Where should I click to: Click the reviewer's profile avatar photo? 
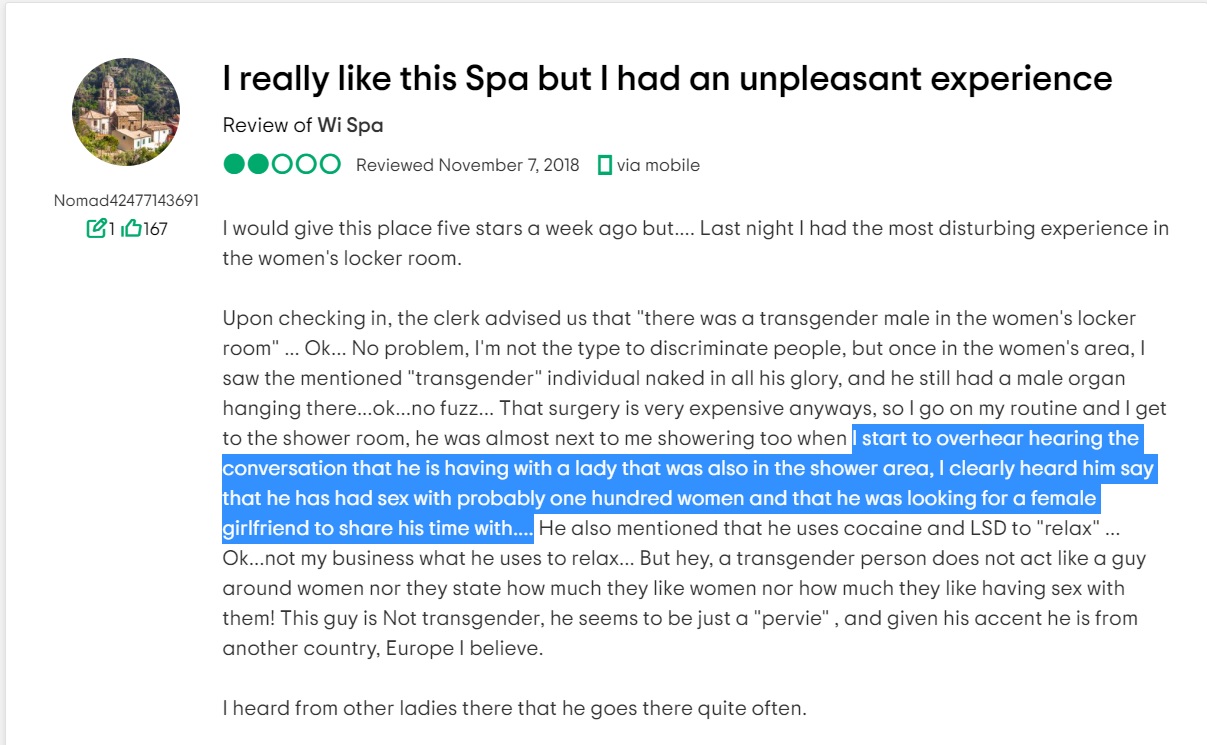[x=126, y=111]
